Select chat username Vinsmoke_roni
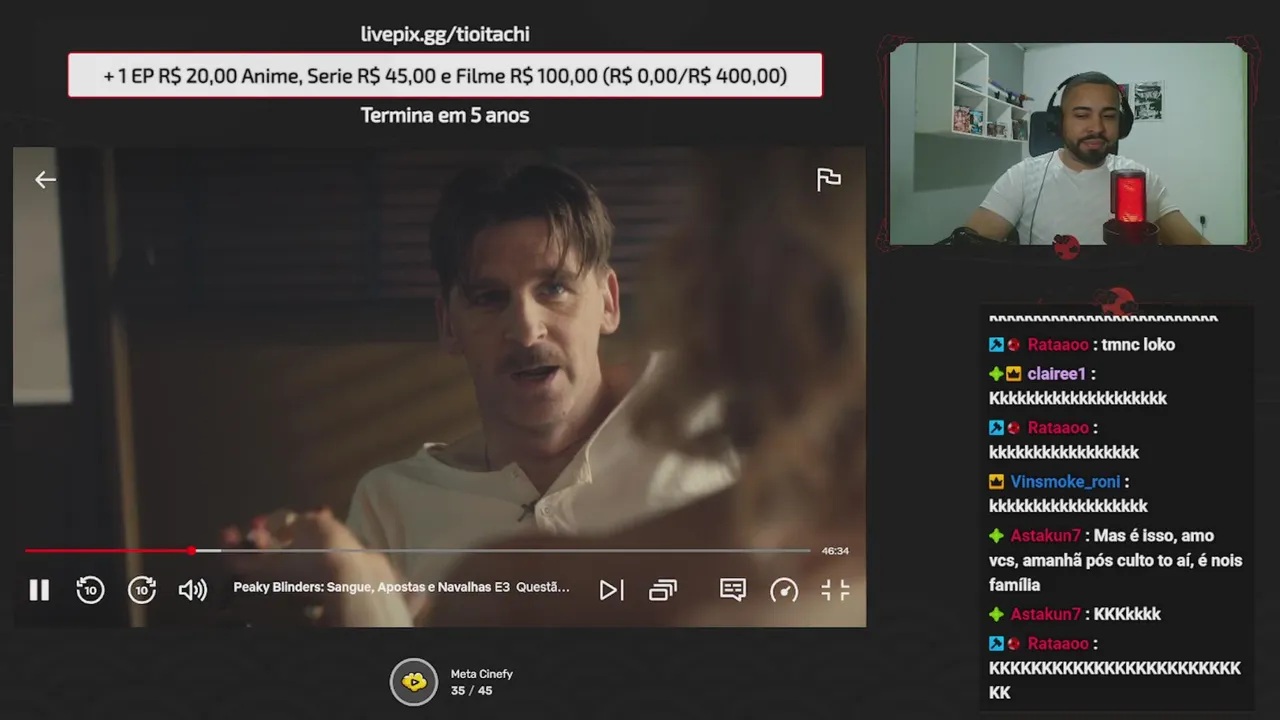Screen dimensions: 1280x720 click(x=1065, y=482)
